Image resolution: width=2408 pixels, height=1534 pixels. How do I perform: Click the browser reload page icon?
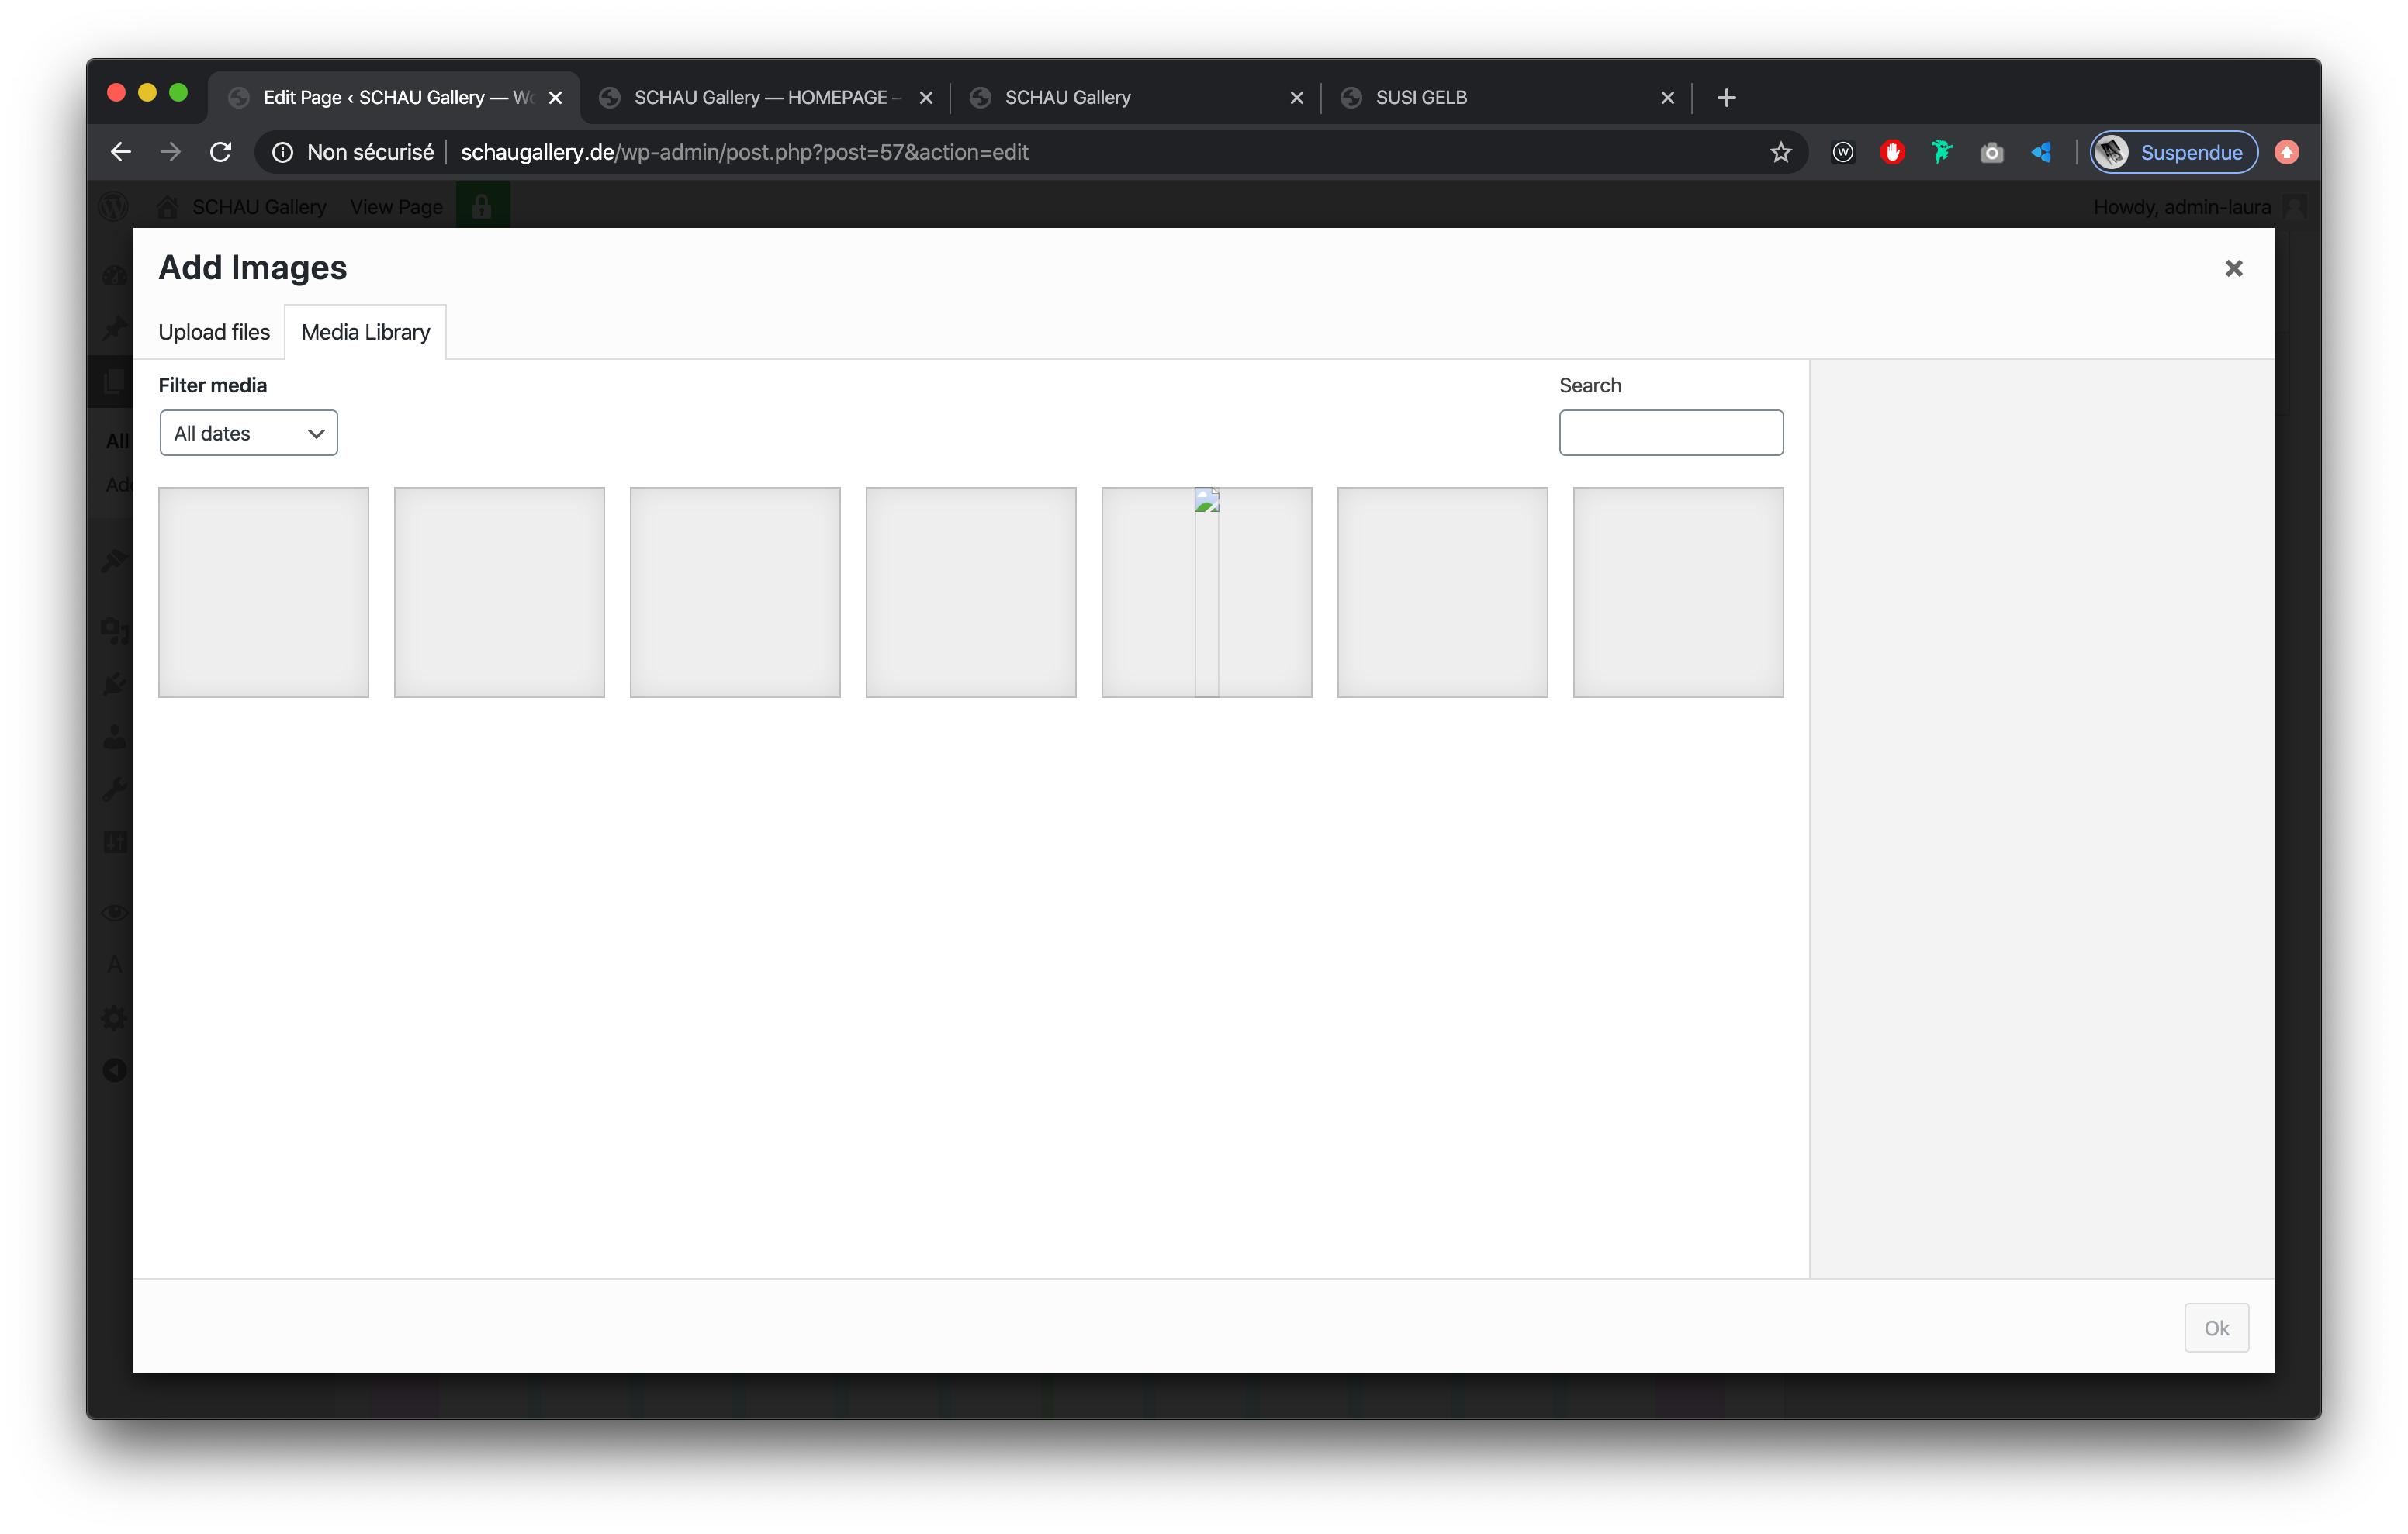(x=220, y=152)
